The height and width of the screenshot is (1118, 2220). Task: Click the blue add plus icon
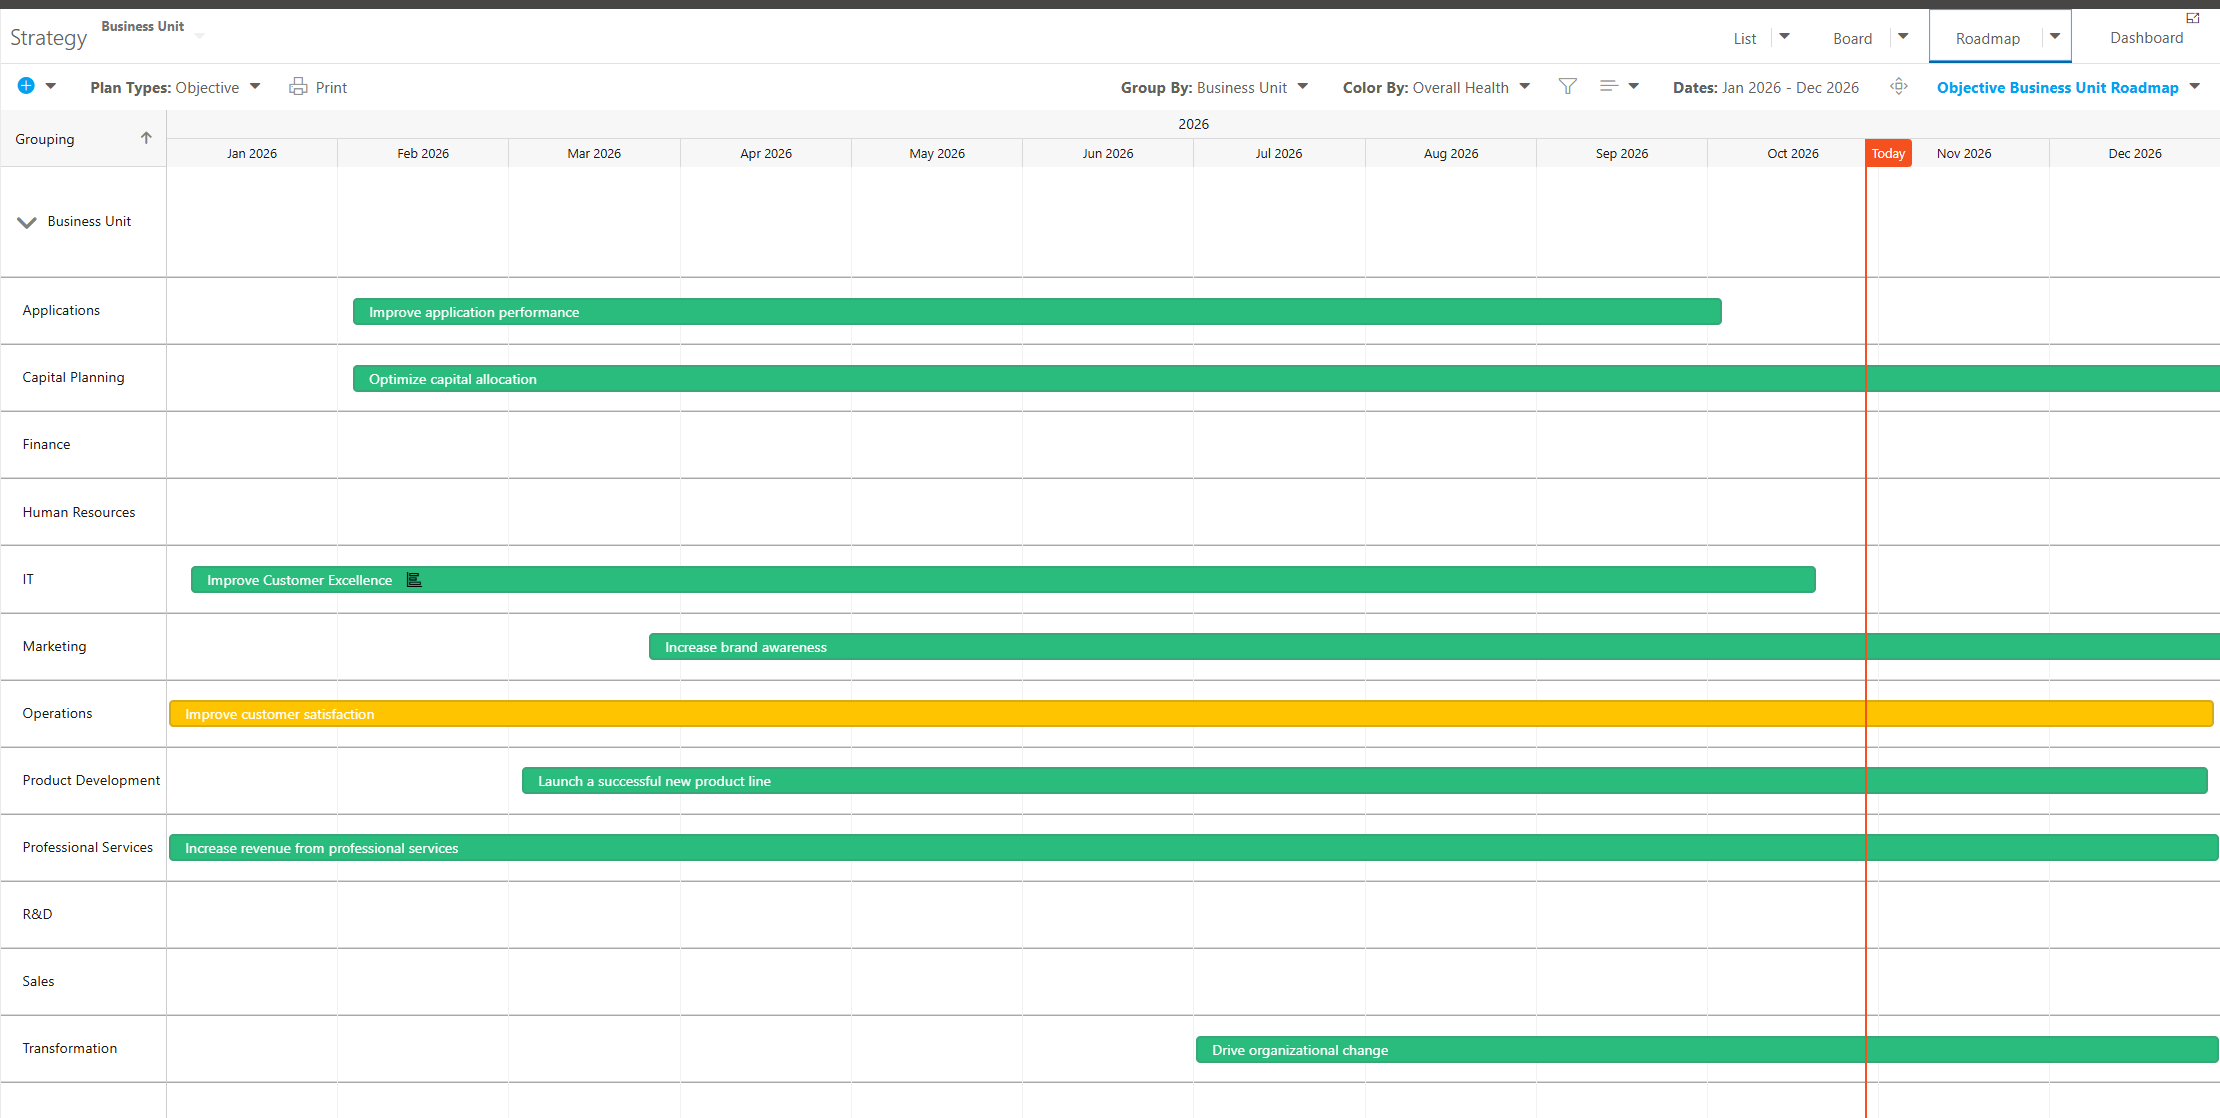coord(26,86)
